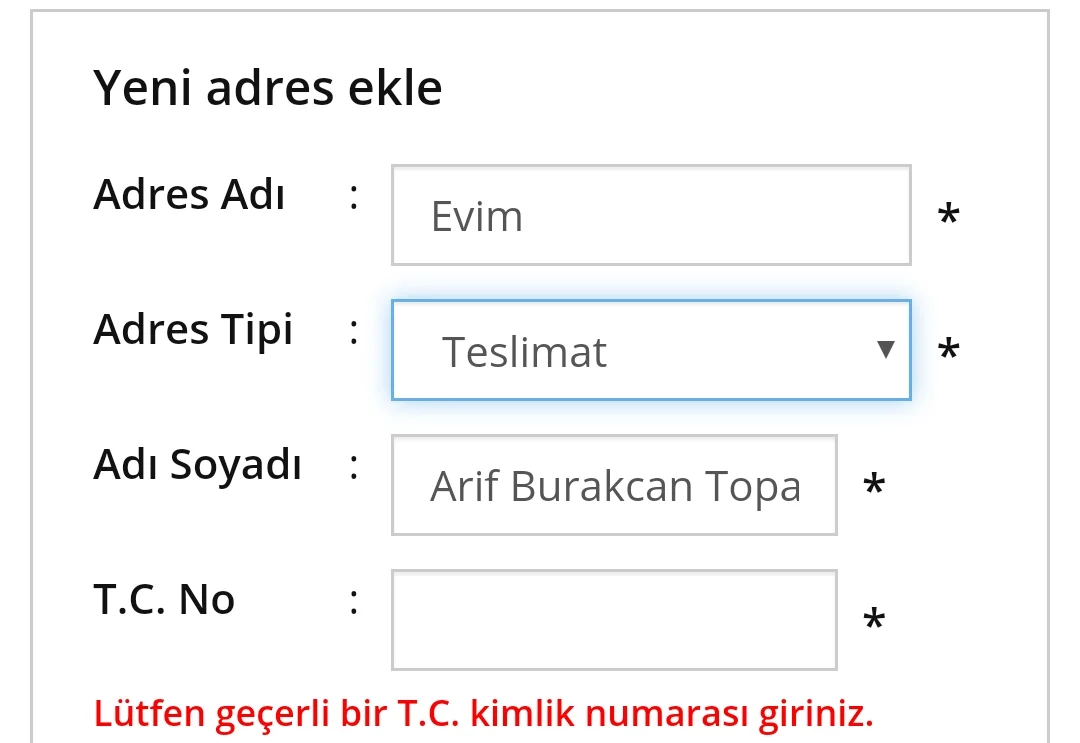This screenshot has width=1080, height=743.
Task: Focus the empty T.C. No input box
Action: tap(613, 619)
